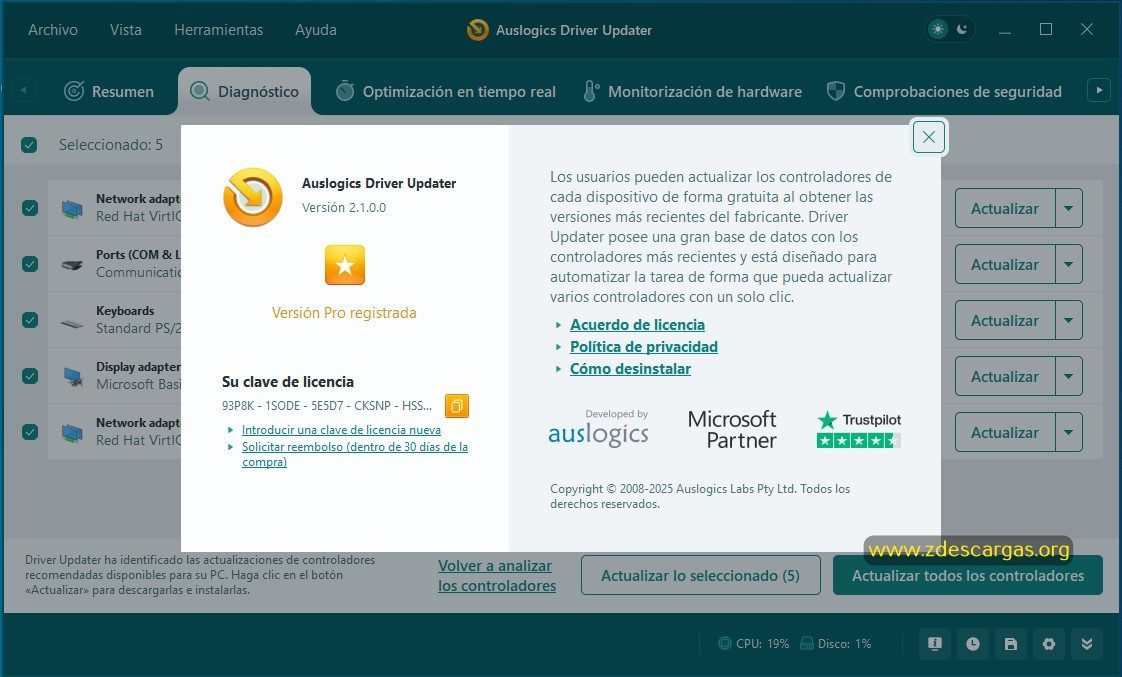Open the Vista menu
This screenshot has height=677, width=1122.
coord(126,30)
